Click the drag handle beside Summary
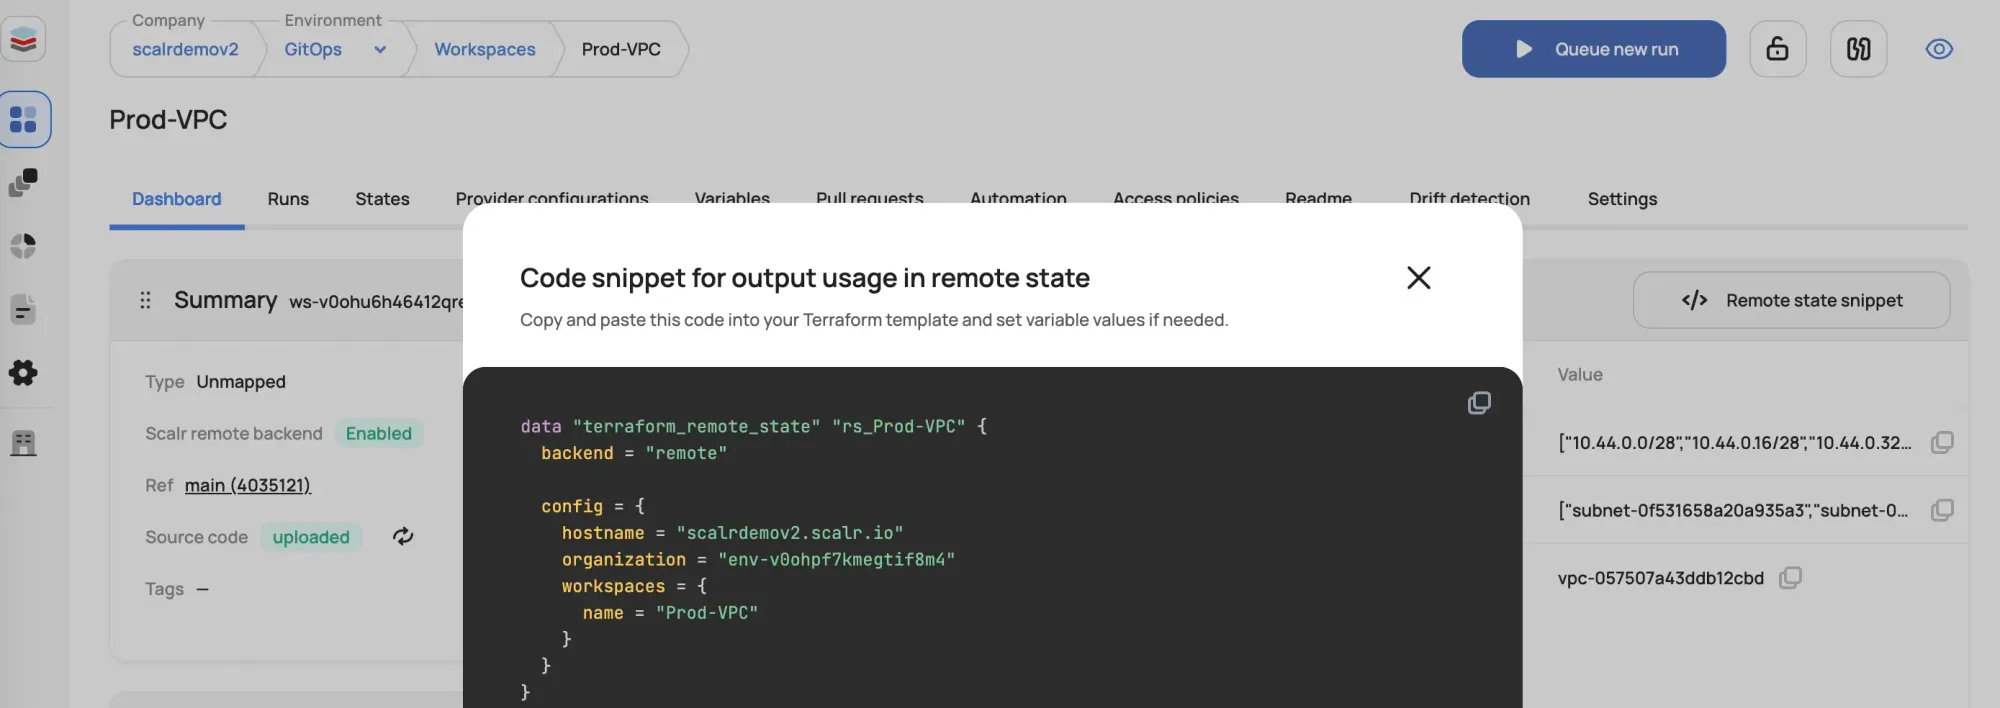 pyautogui.click(x=145, y=300)
